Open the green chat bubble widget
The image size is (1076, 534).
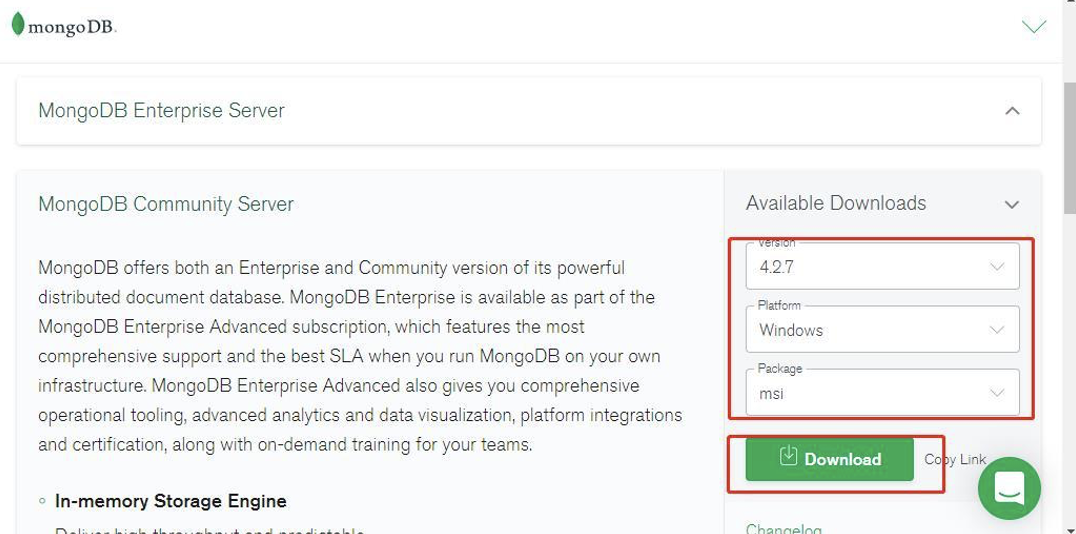coord(1009,488)
